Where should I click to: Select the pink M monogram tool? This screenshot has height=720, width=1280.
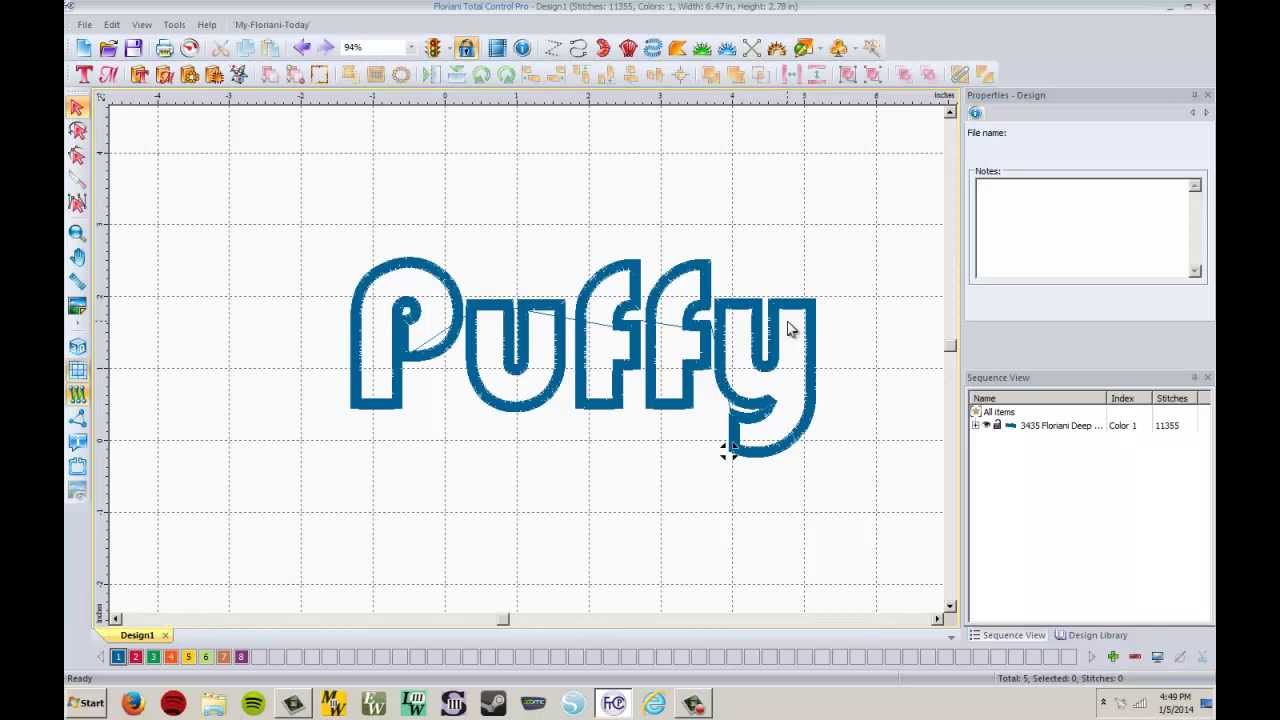tap(108, 74)
